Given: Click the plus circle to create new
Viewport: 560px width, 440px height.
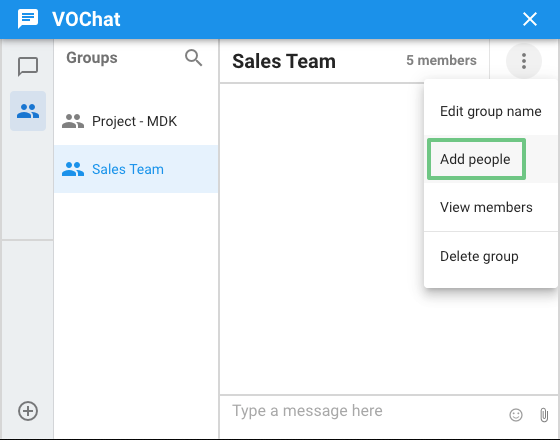Looking at the screenshot, I should (28, 411).
